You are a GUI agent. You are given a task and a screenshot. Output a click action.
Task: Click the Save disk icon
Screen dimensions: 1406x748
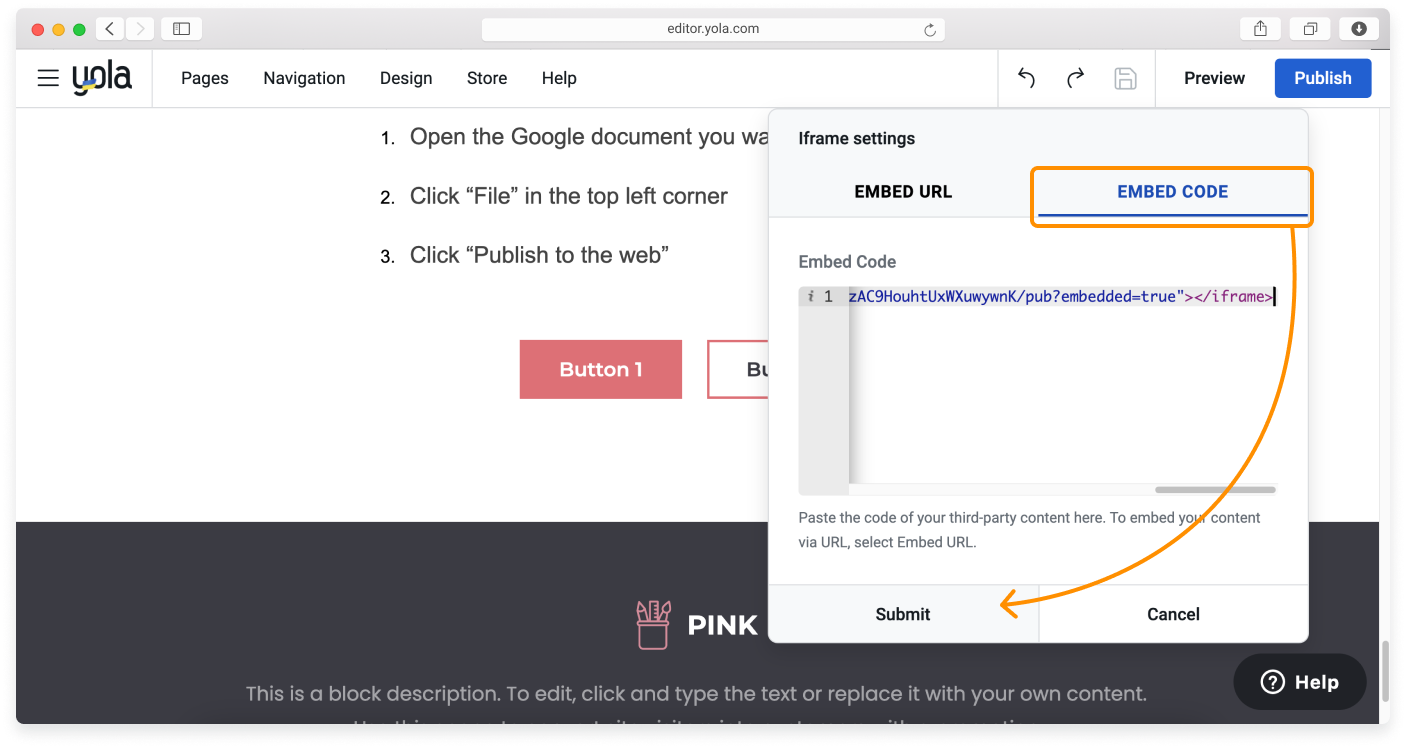click(x=1125, y=78)
